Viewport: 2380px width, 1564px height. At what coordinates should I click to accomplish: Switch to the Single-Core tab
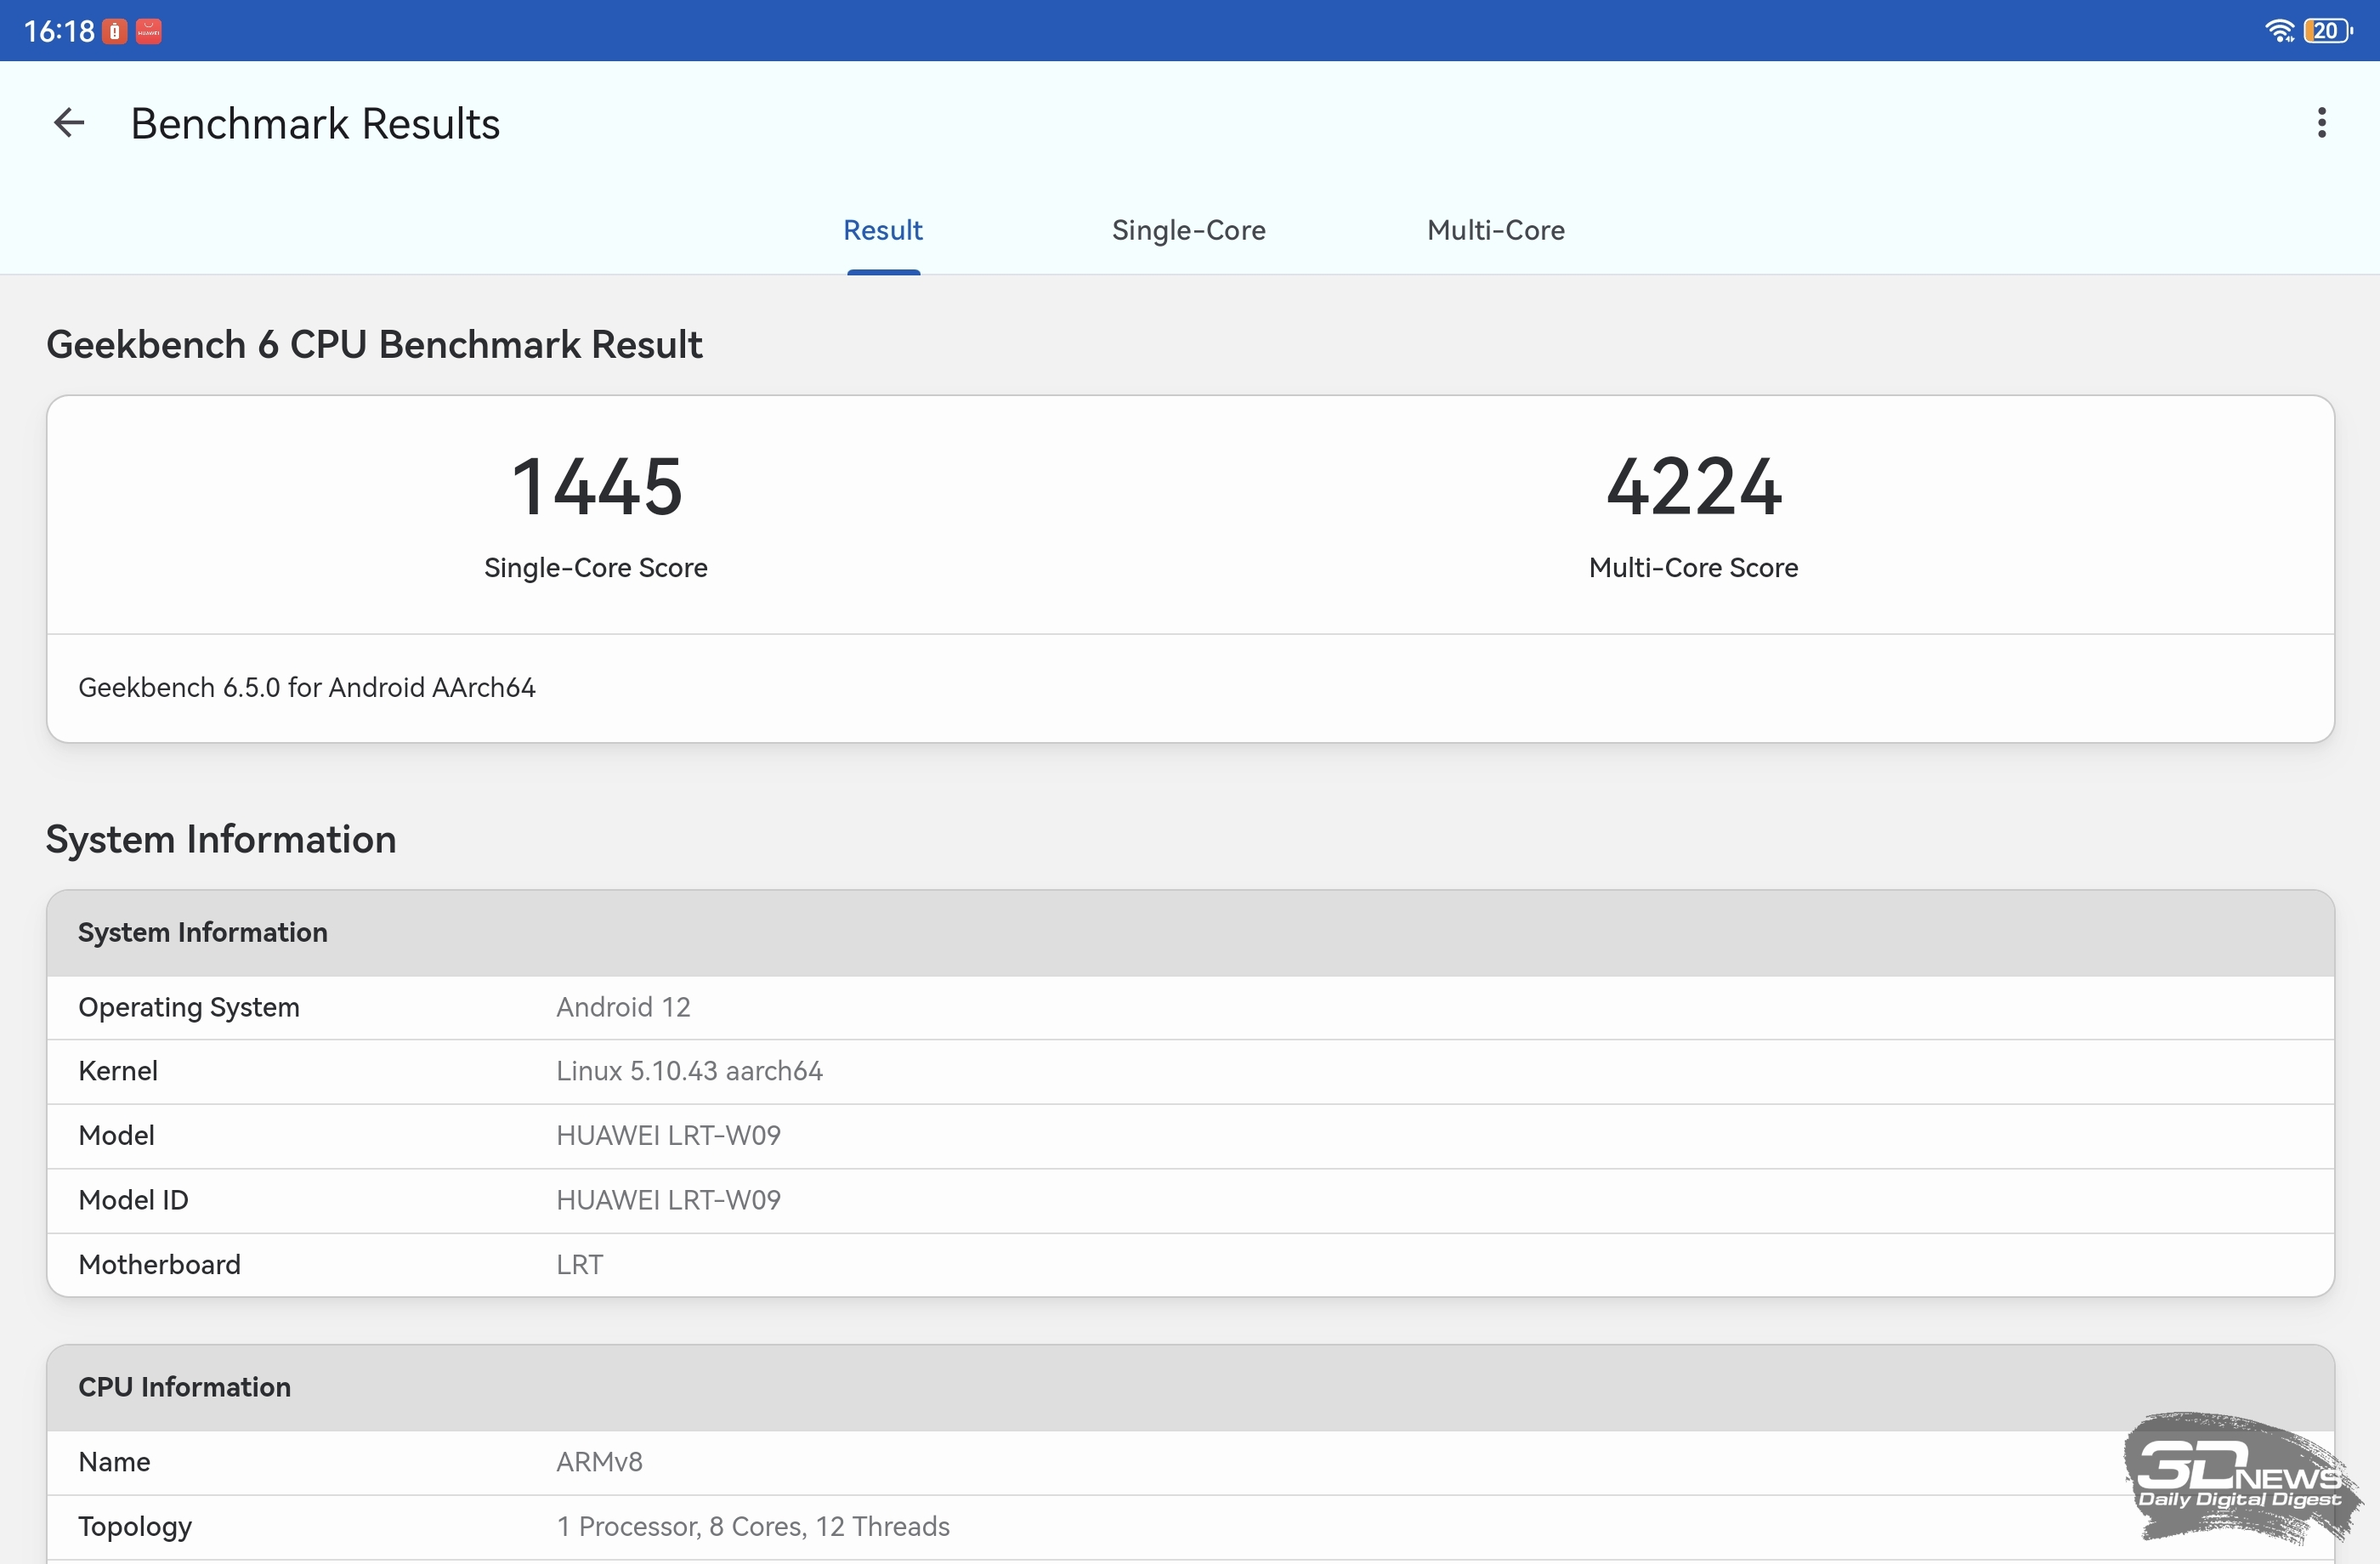click(x=1188, y=230)
